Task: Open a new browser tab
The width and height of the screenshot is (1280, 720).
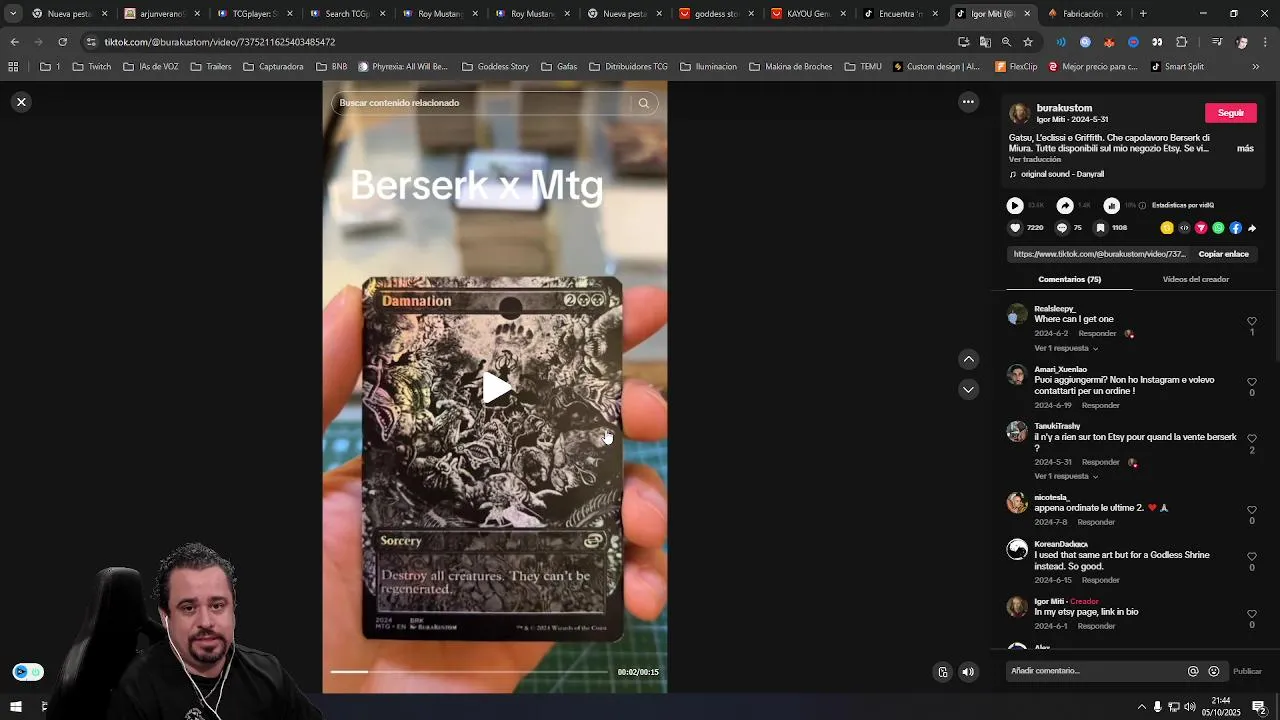Action: pos(1143,14)
